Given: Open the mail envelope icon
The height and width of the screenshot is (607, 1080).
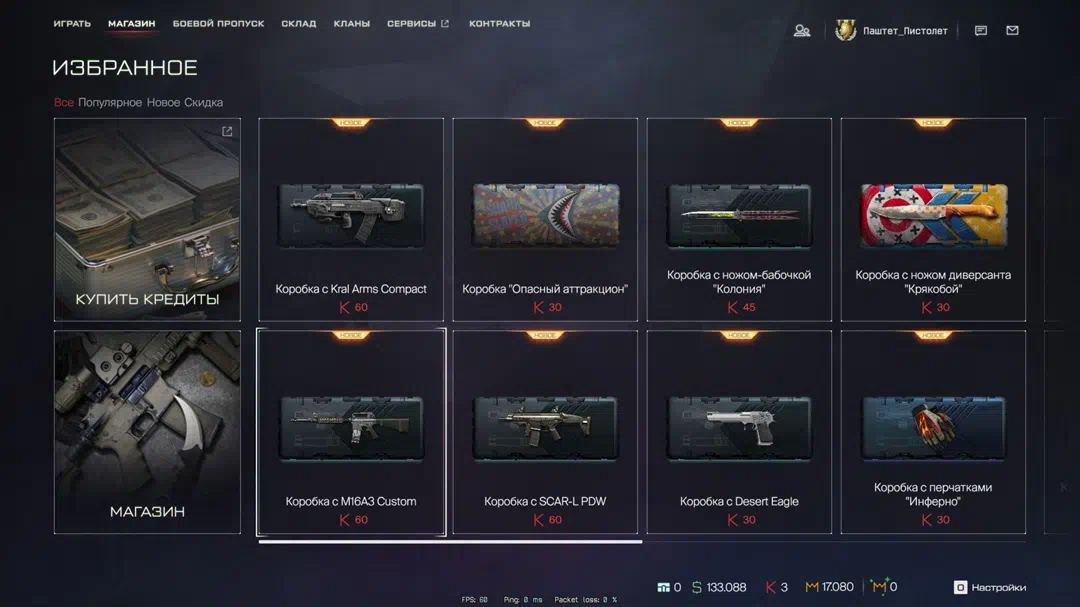Looking at the screenshot, I should click(x=1012, y=30).
